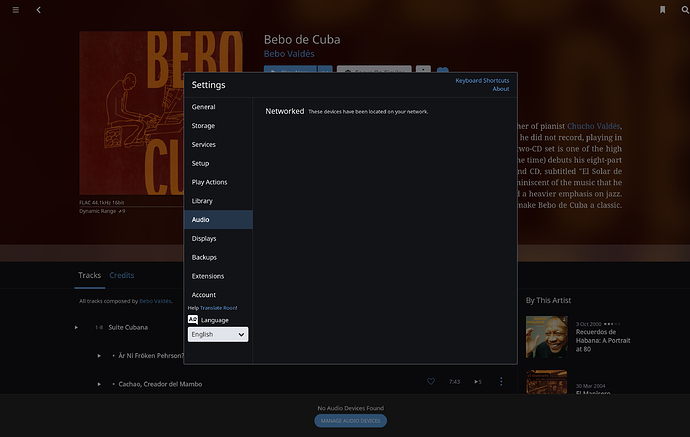The width and height of the screenshot is (690, 437).
Task: Click the FLAC 44.1kHz 16bit format label
Action: (102, 203)
